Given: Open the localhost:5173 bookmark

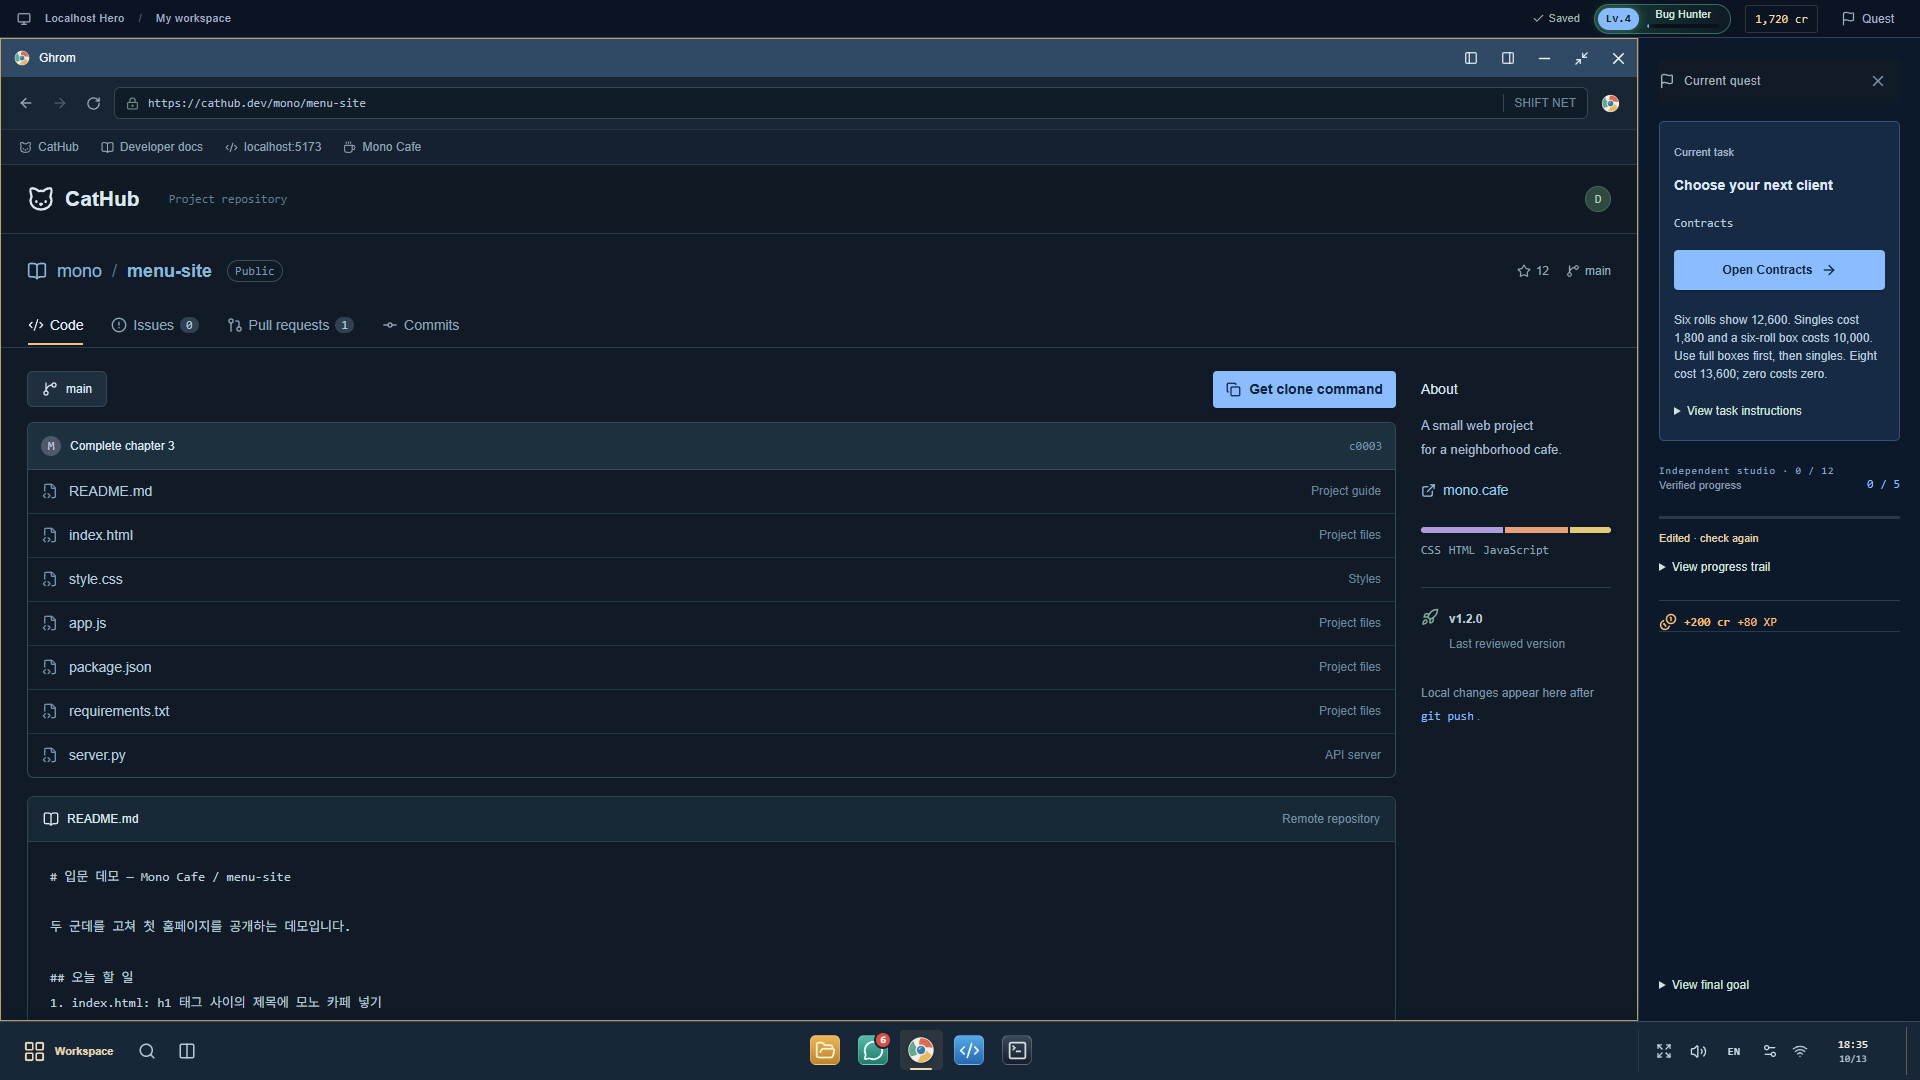Looking at the screenshot, I should click(x=273, y=147).
